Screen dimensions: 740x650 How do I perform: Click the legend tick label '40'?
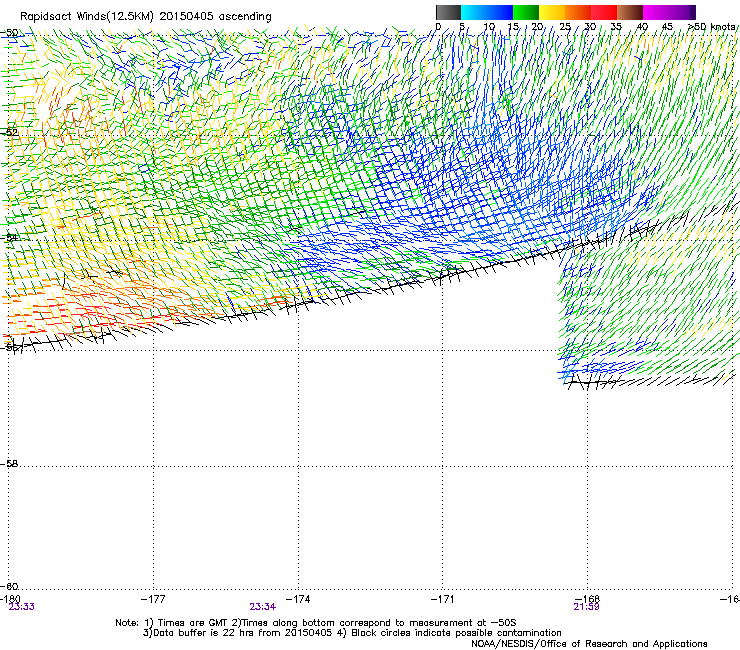coord(642,27)
